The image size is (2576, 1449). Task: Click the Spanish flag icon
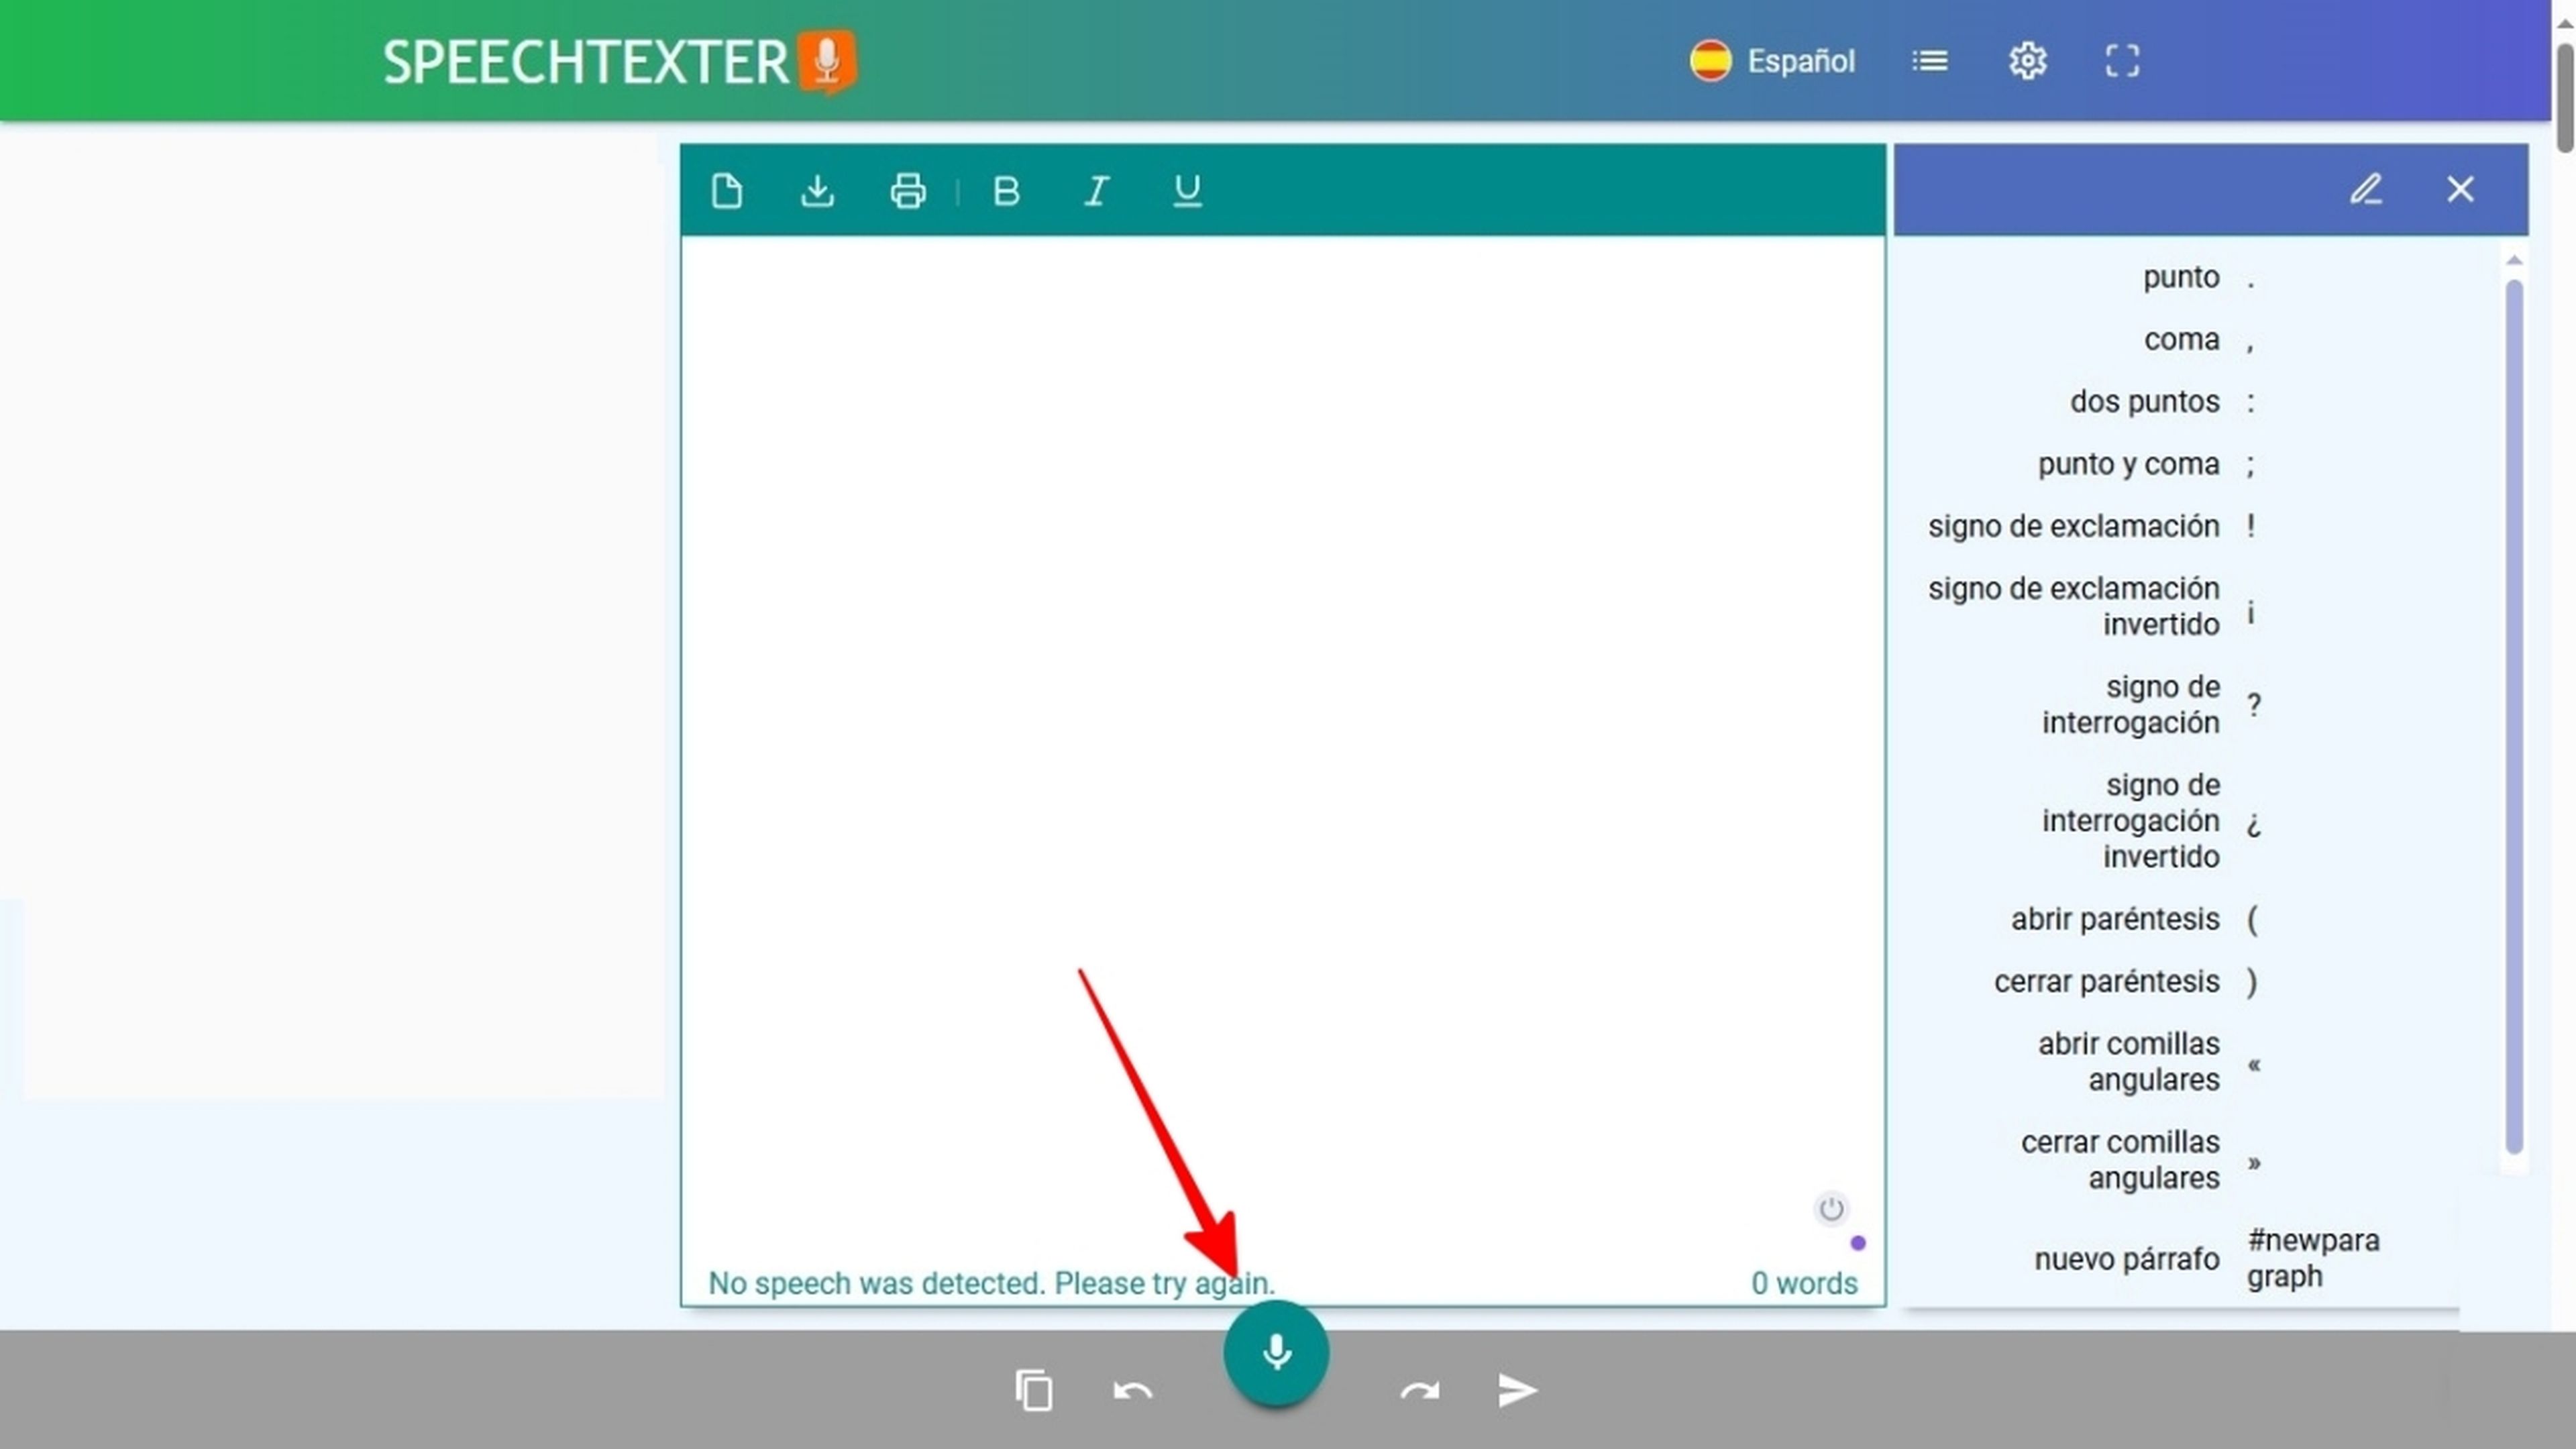(1710, 61)
